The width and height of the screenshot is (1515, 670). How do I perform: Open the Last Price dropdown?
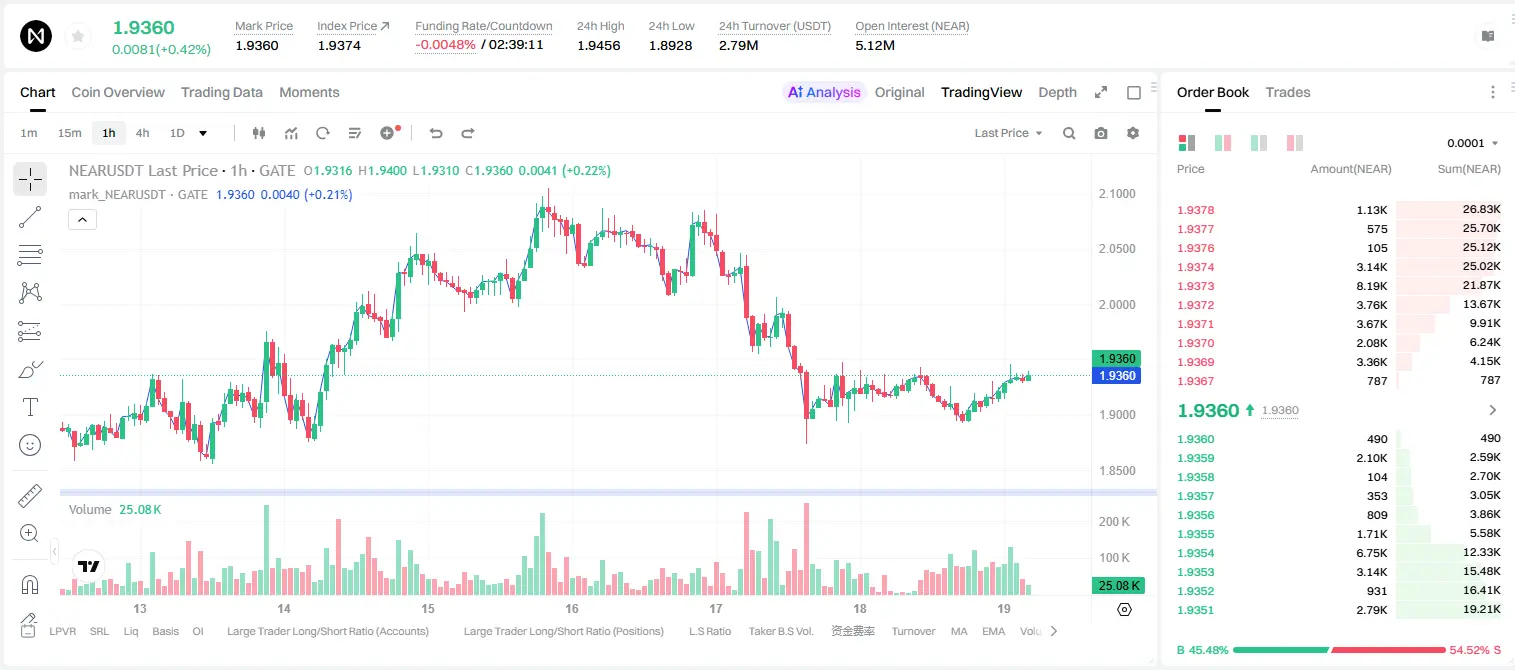[x=1008, y=133]
